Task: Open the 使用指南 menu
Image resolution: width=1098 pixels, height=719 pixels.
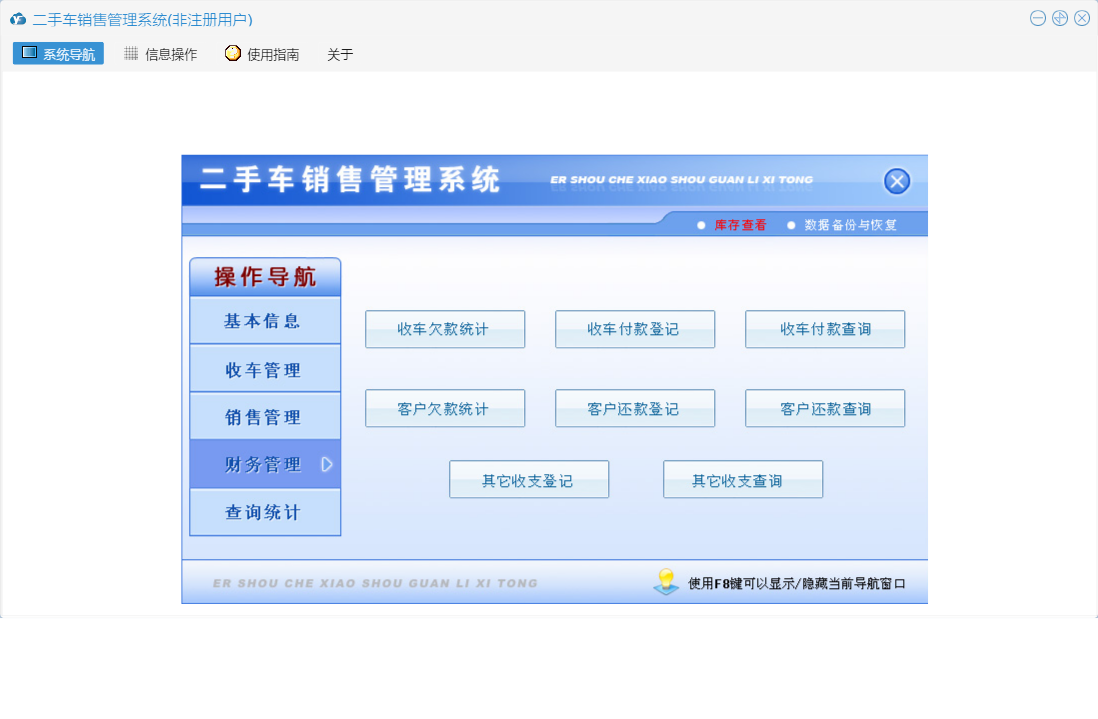Action: pyautogui.click(x=263, y=54)
